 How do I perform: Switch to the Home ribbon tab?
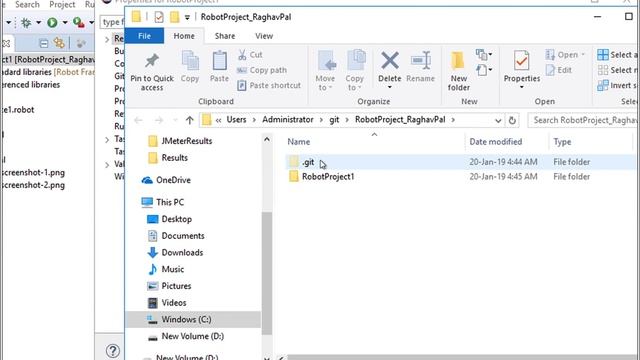coord(184,36)
